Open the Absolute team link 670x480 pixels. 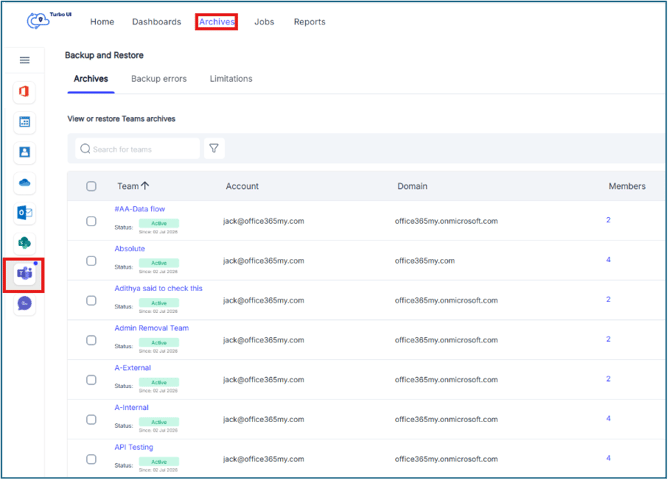click(130, 249)
